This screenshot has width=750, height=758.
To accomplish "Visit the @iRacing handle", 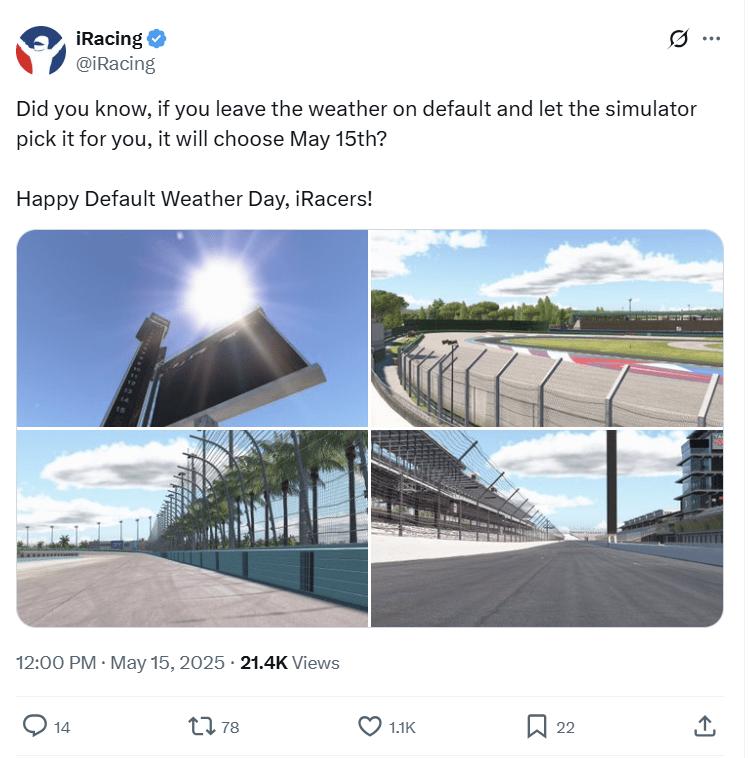I will 116,64.
